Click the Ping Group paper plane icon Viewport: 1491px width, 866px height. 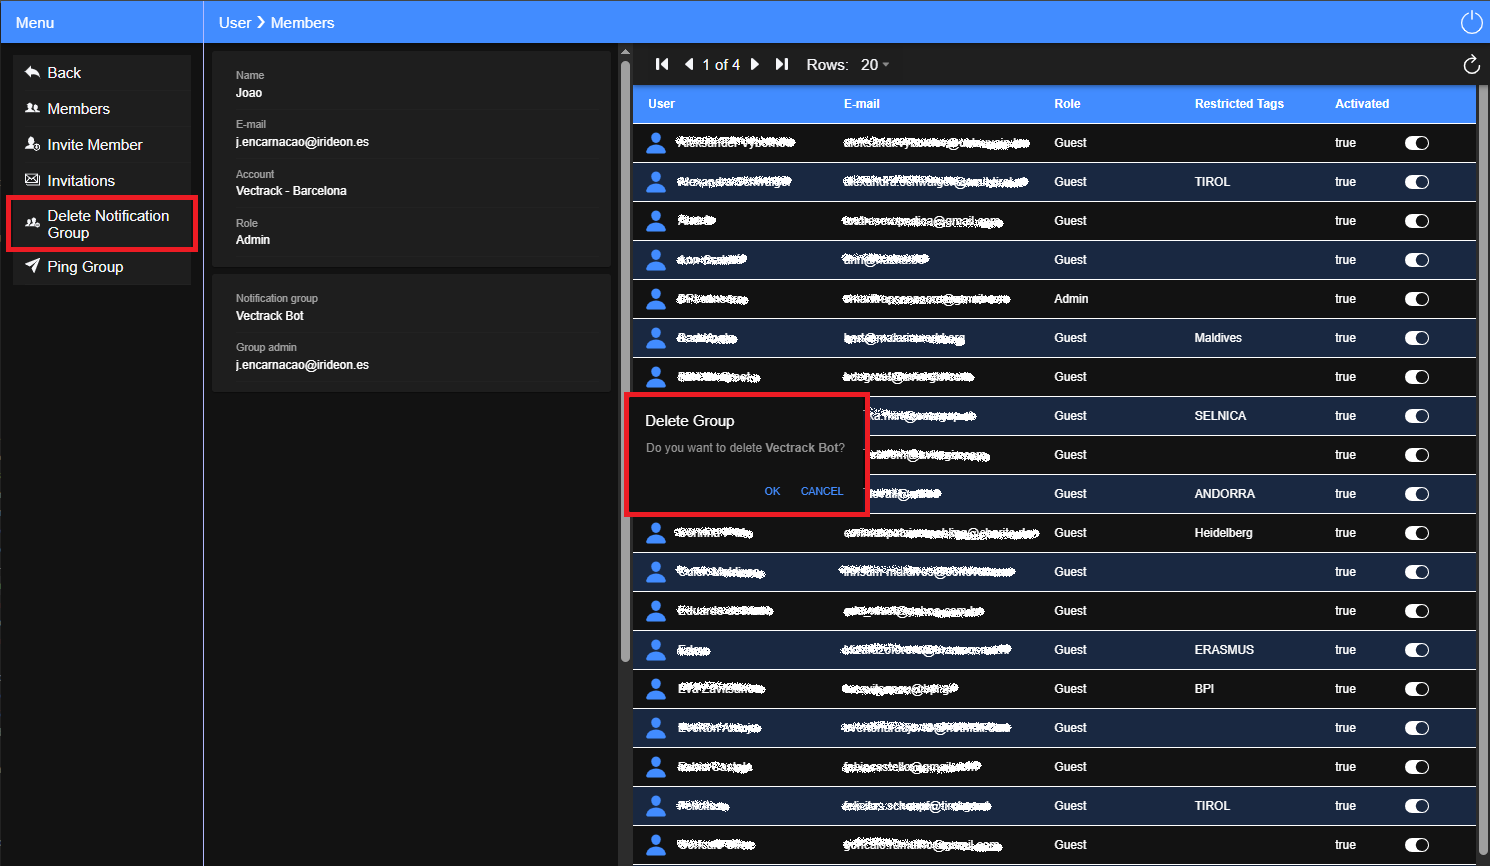click(33, 266)
